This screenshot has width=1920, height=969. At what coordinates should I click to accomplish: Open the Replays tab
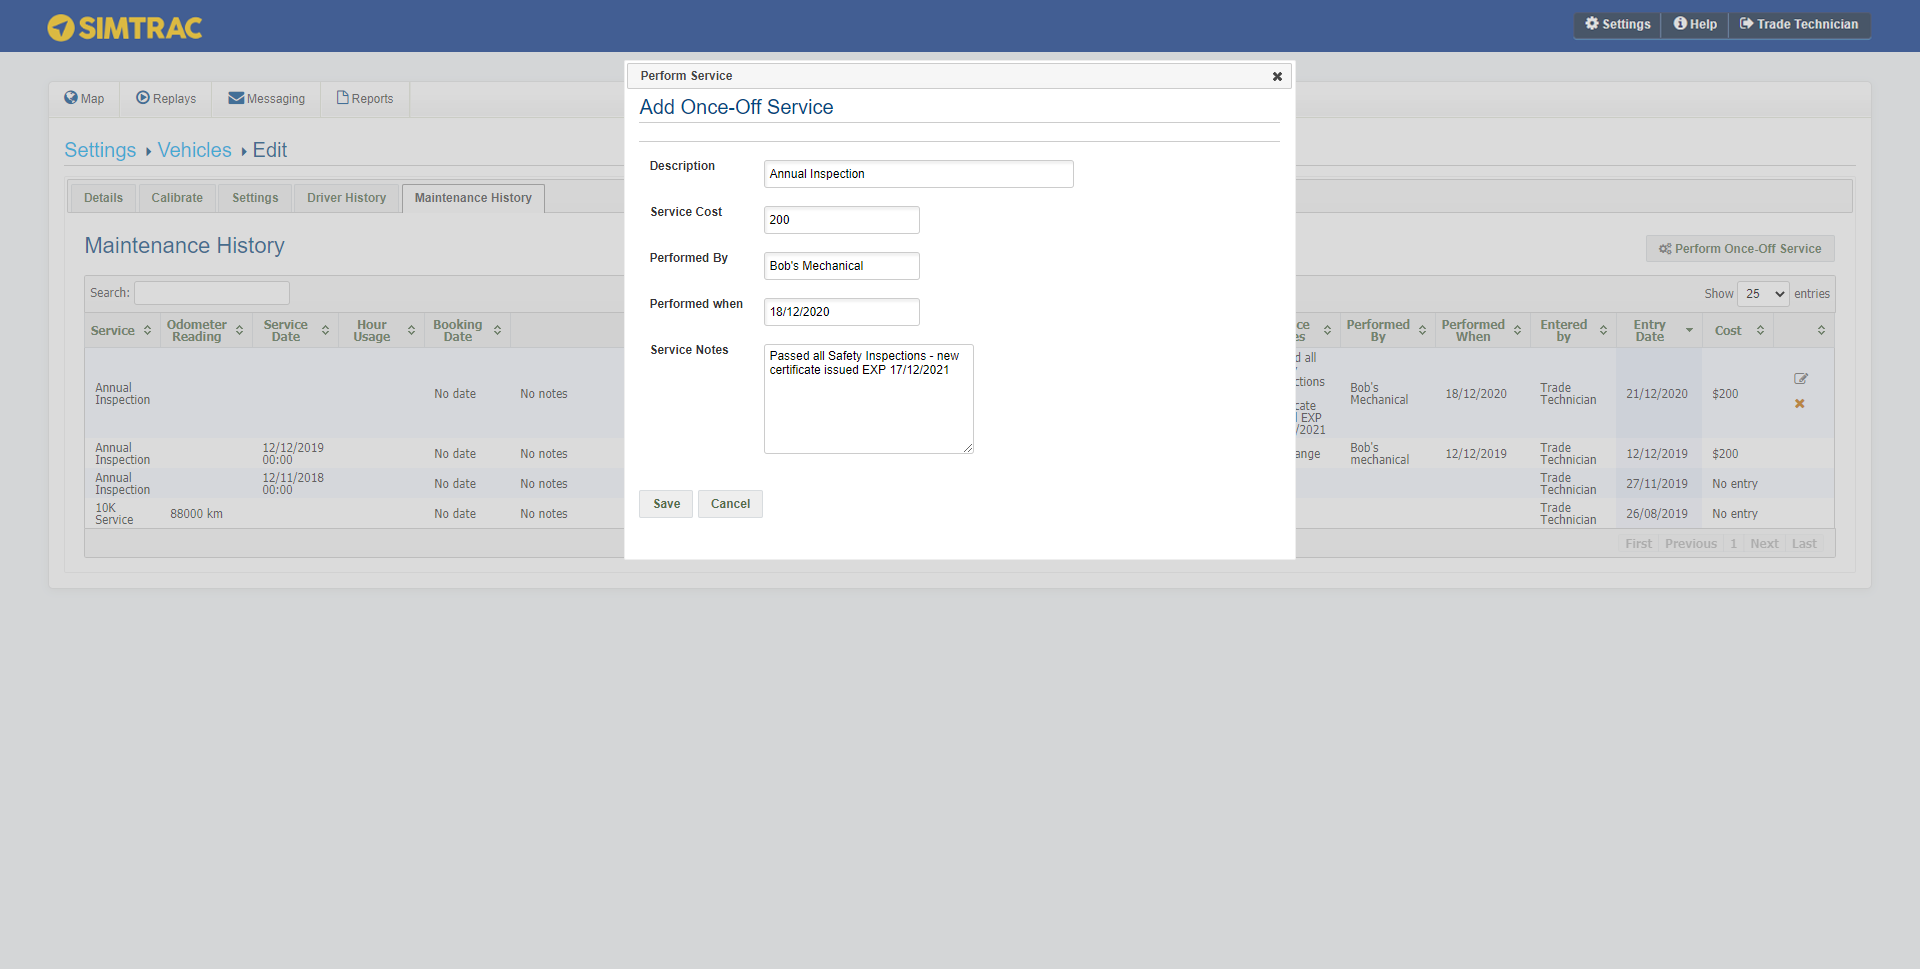pos(166,99)
